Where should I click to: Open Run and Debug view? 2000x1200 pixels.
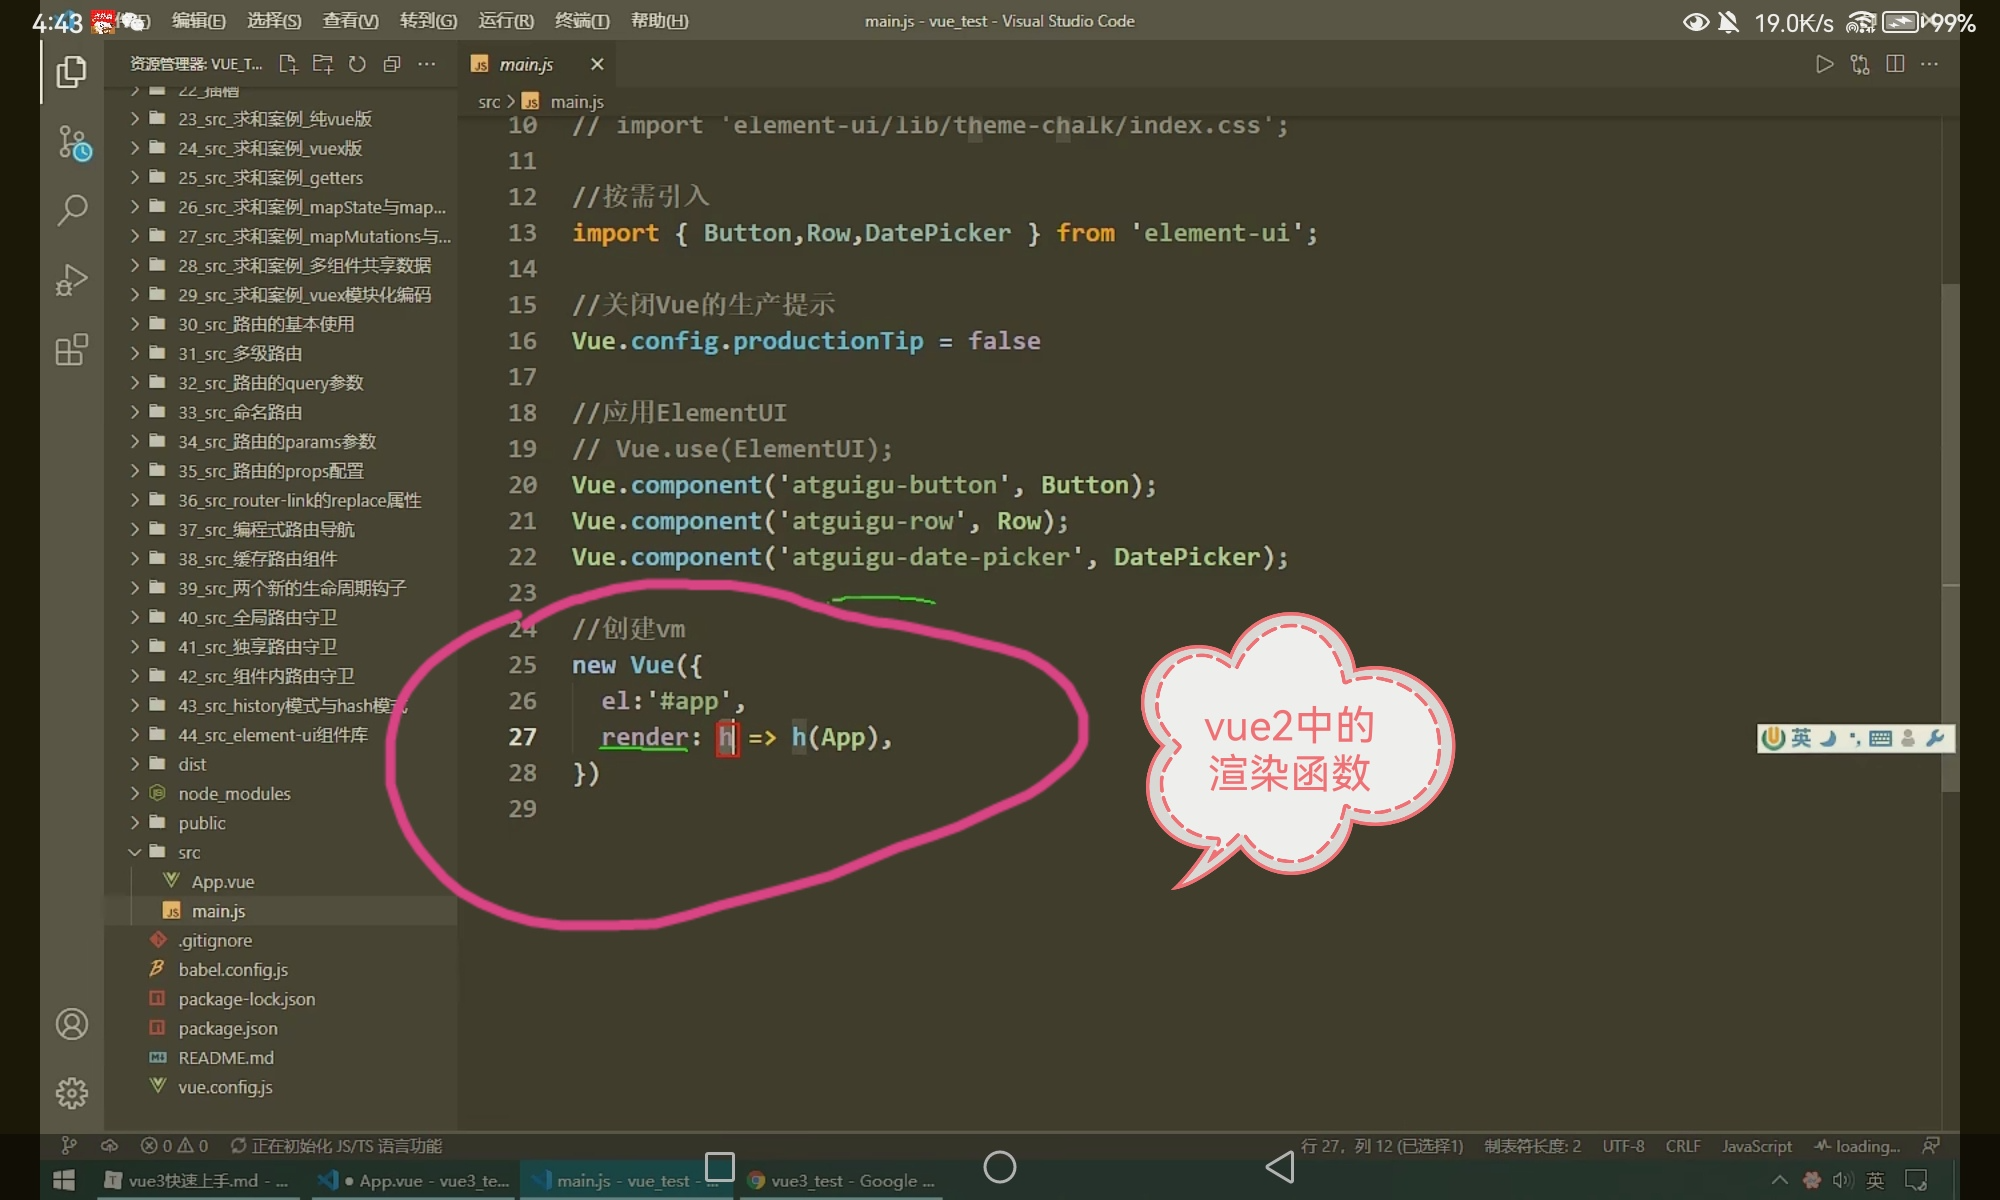72,280
